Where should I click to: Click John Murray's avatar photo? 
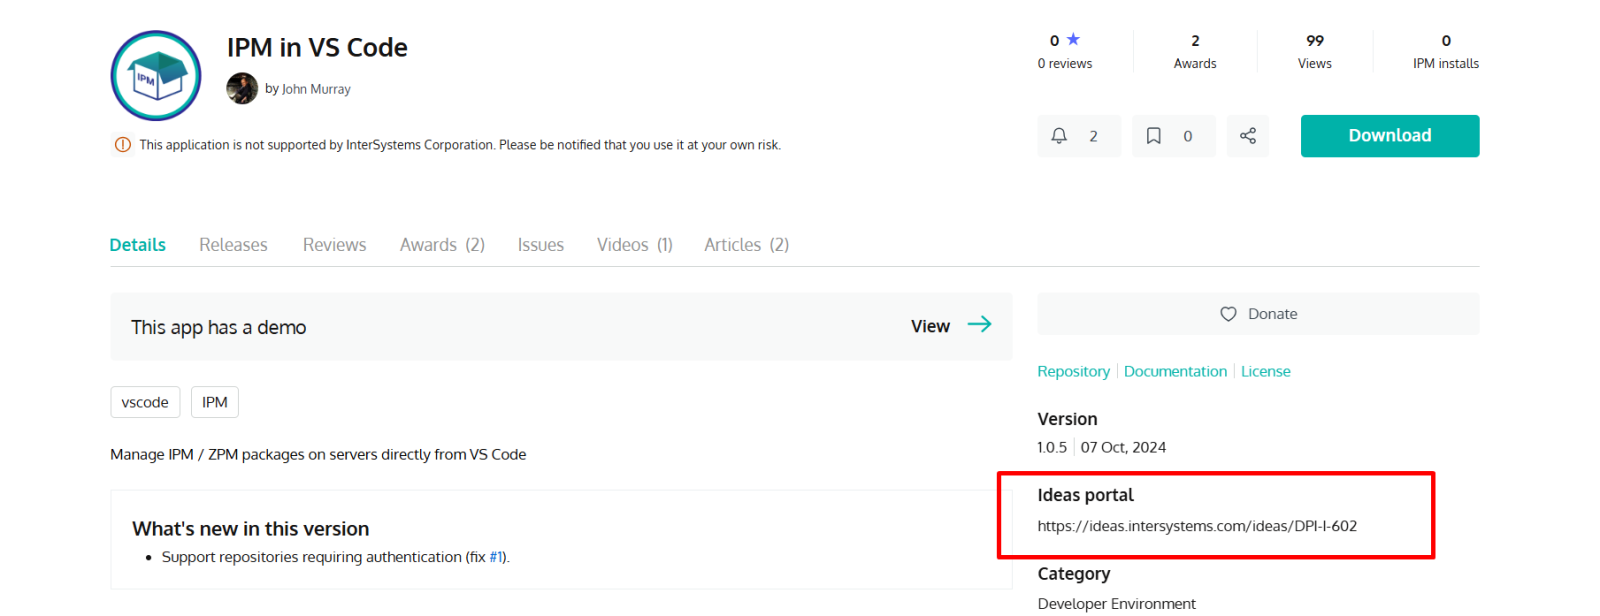[242, 89]
